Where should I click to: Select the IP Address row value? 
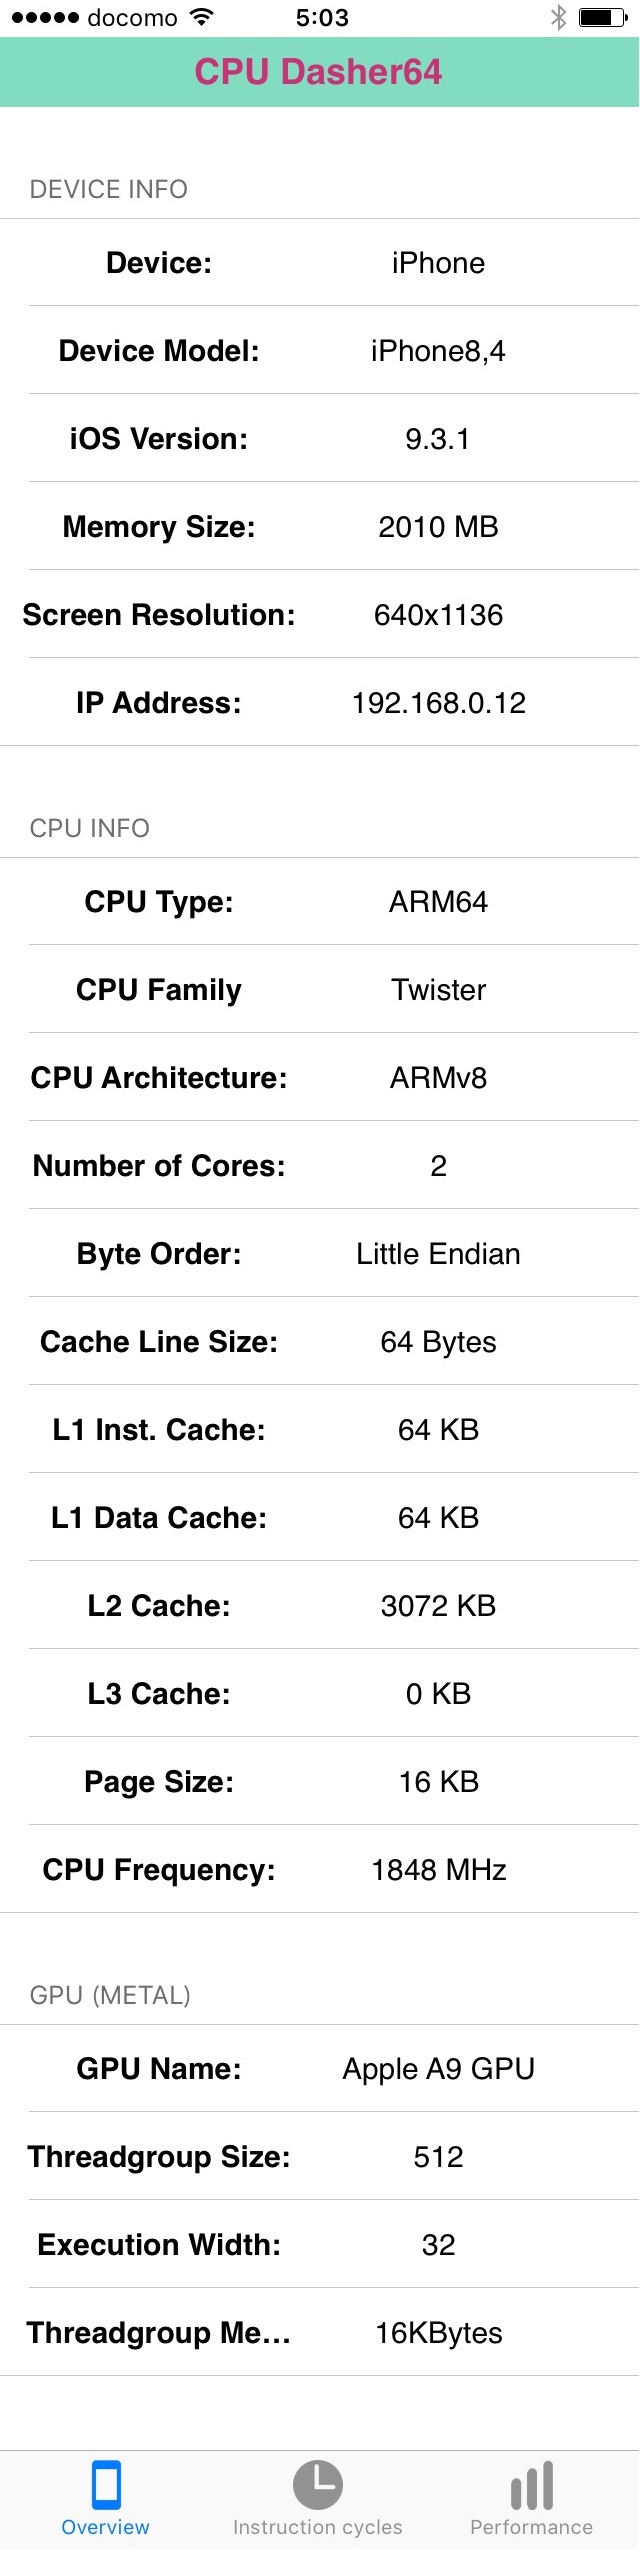(x=438, y=703)
